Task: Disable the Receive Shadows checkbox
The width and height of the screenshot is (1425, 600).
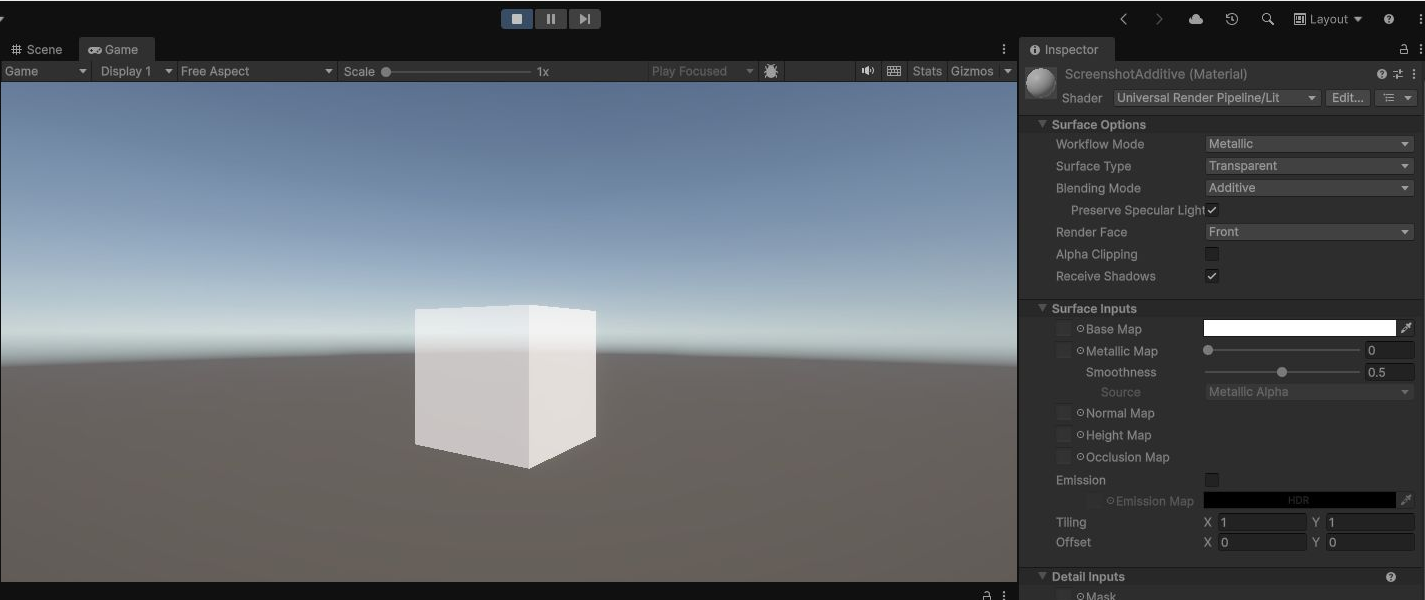Action: coord(1212,276)
